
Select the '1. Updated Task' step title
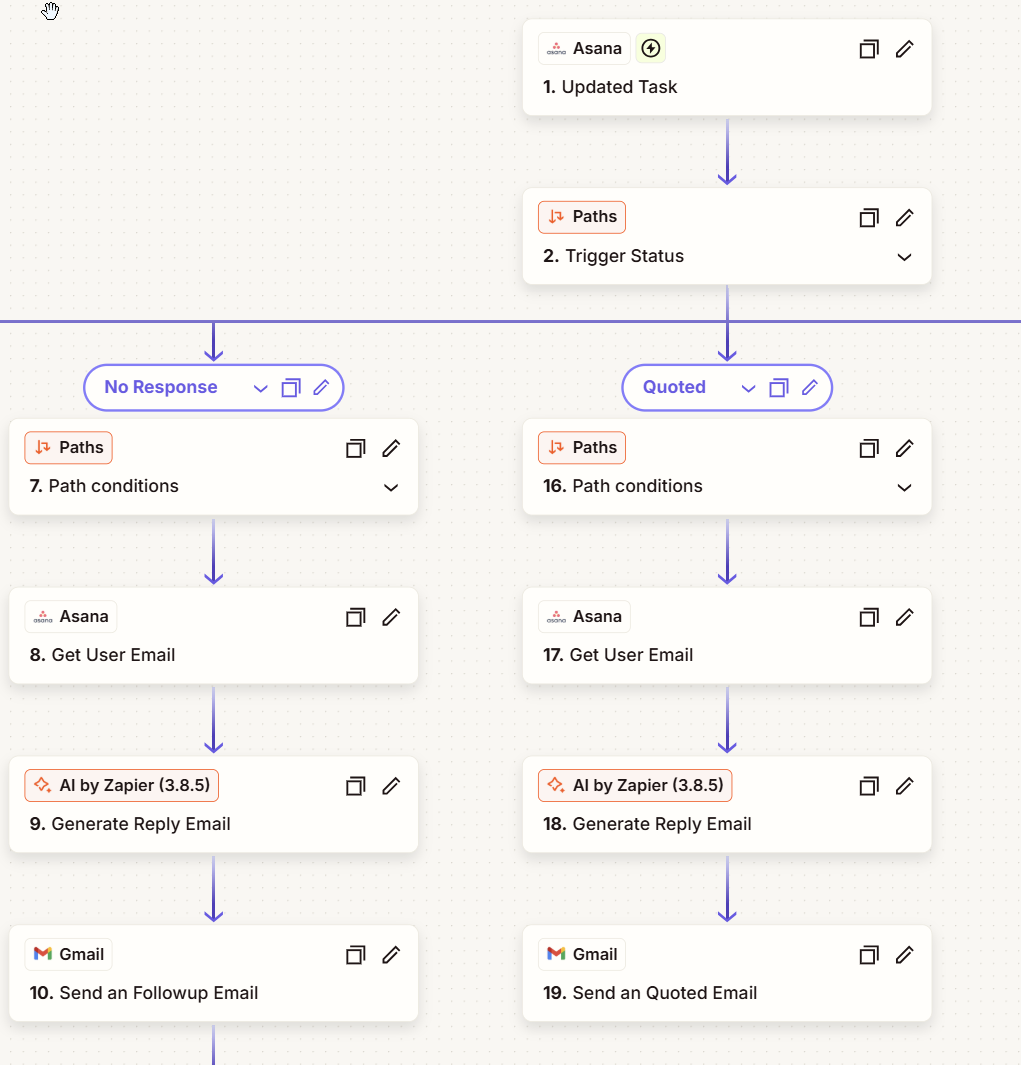[610, 87]
